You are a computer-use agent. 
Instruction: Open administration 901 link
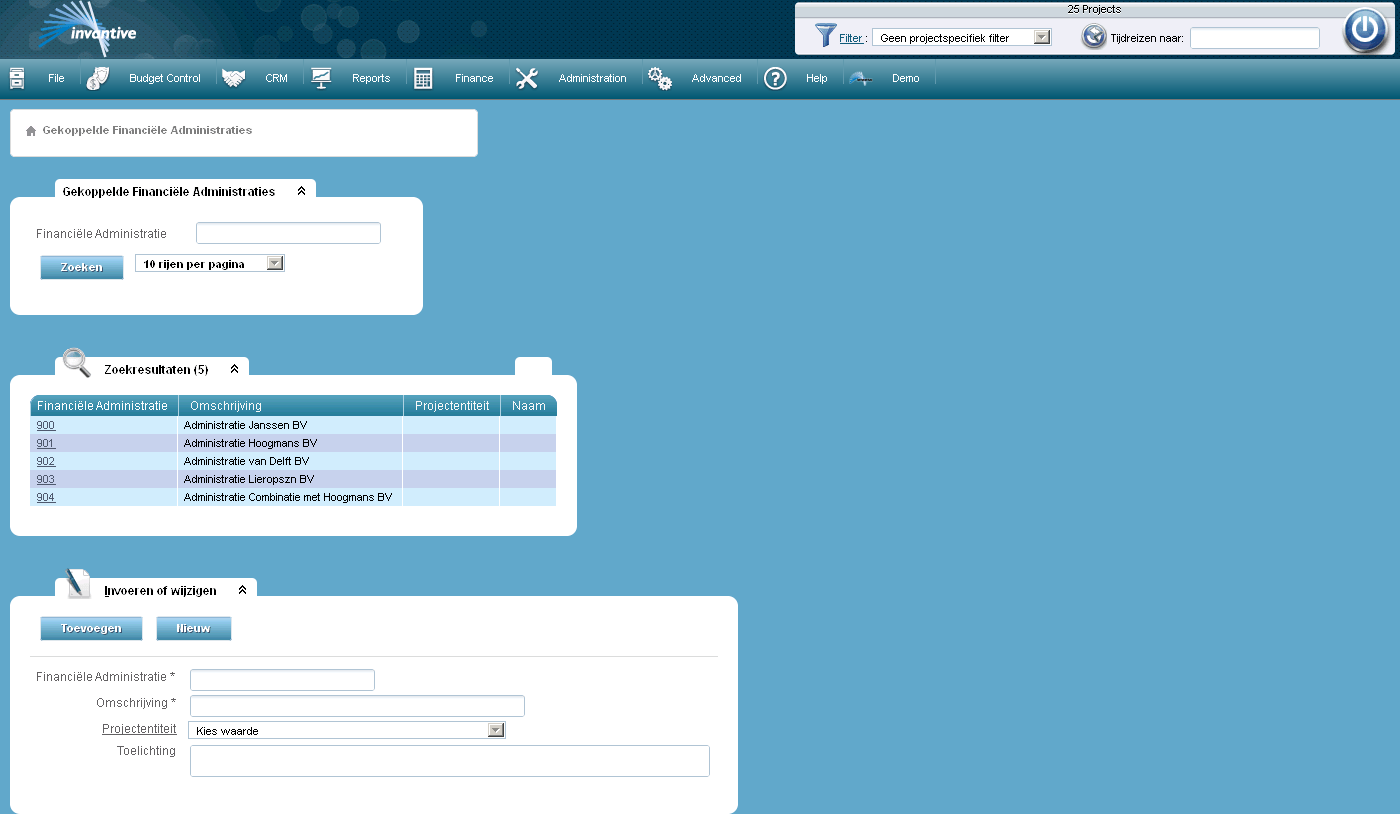tap(46, 443)
